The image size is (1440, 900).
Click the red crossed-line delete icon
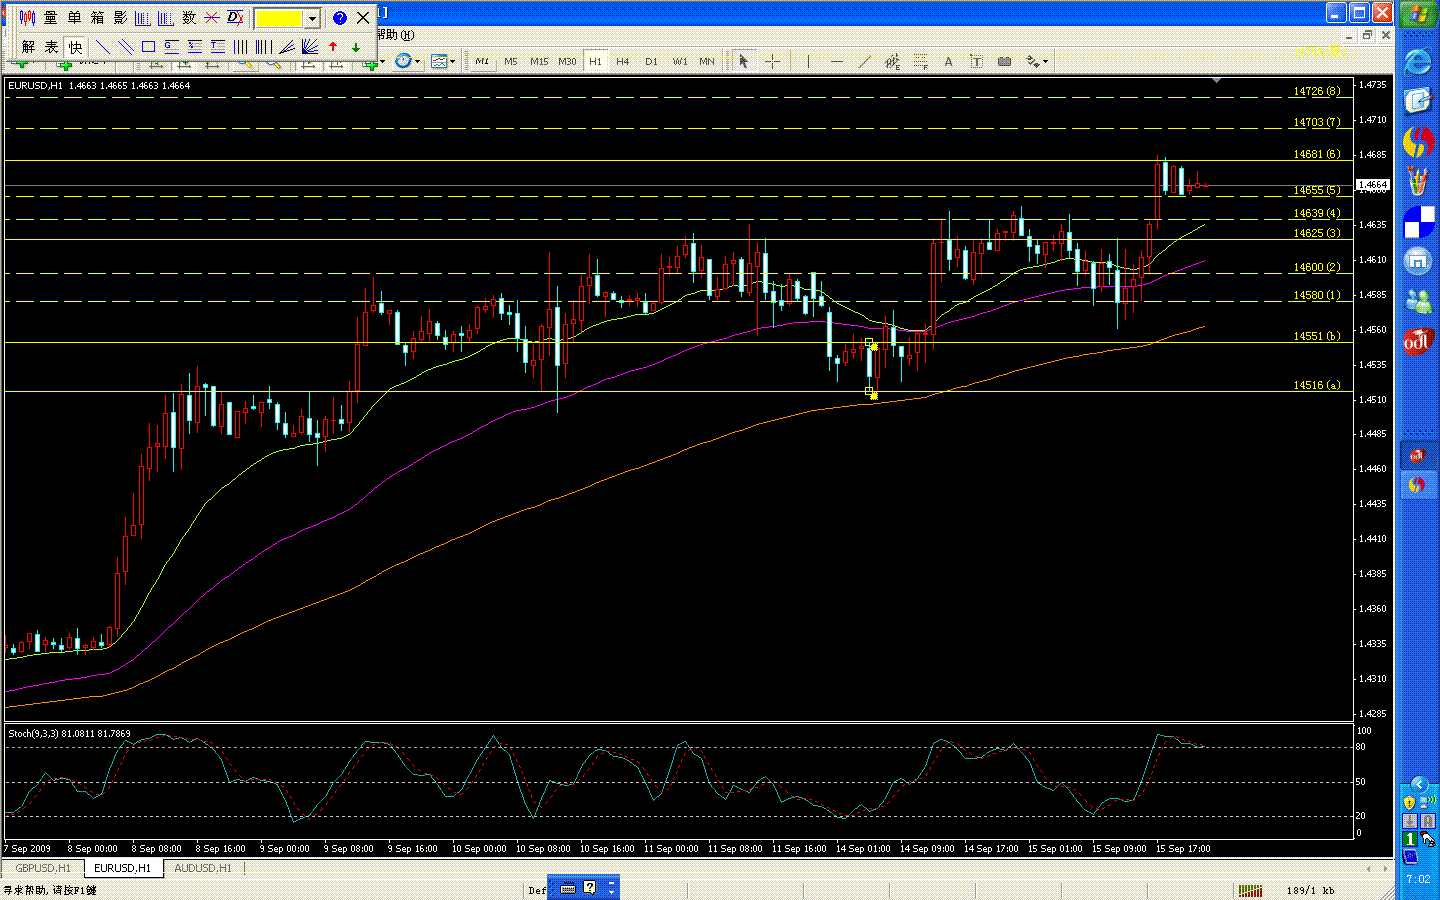(x=212, y=18)
